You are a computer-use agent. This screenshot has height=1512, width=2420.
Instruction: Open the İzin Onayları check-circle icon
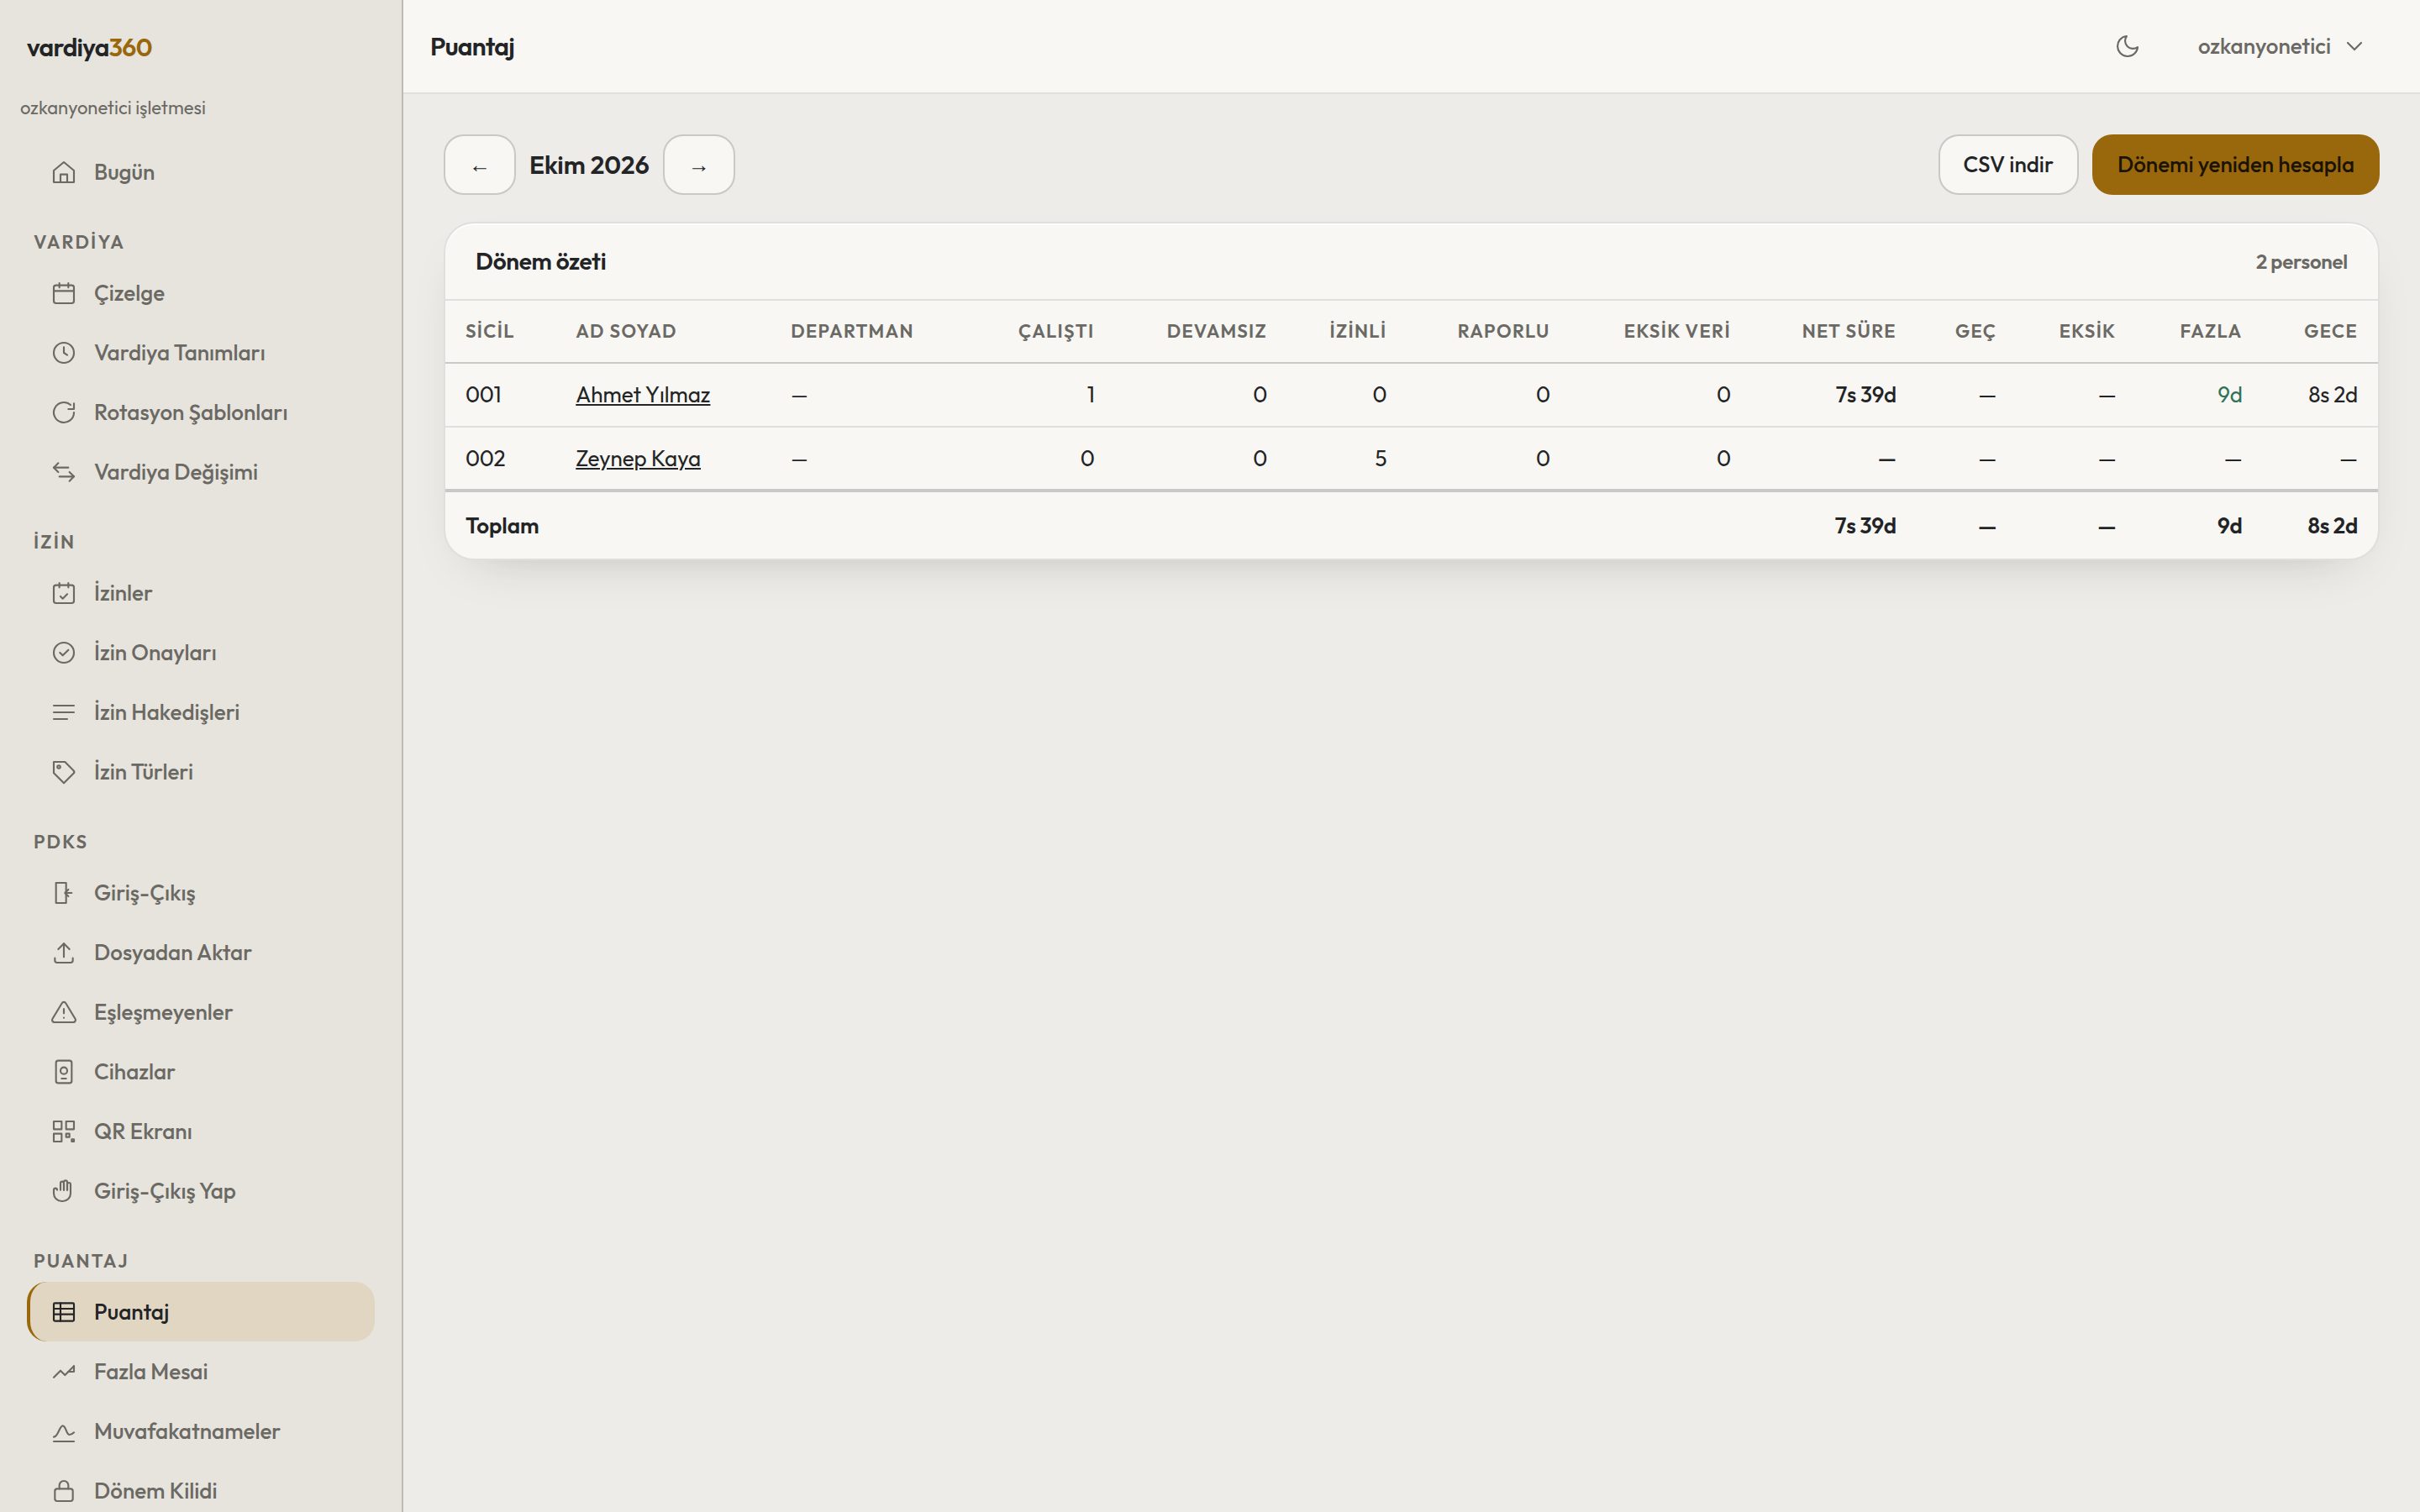click(x=64, y=653)
